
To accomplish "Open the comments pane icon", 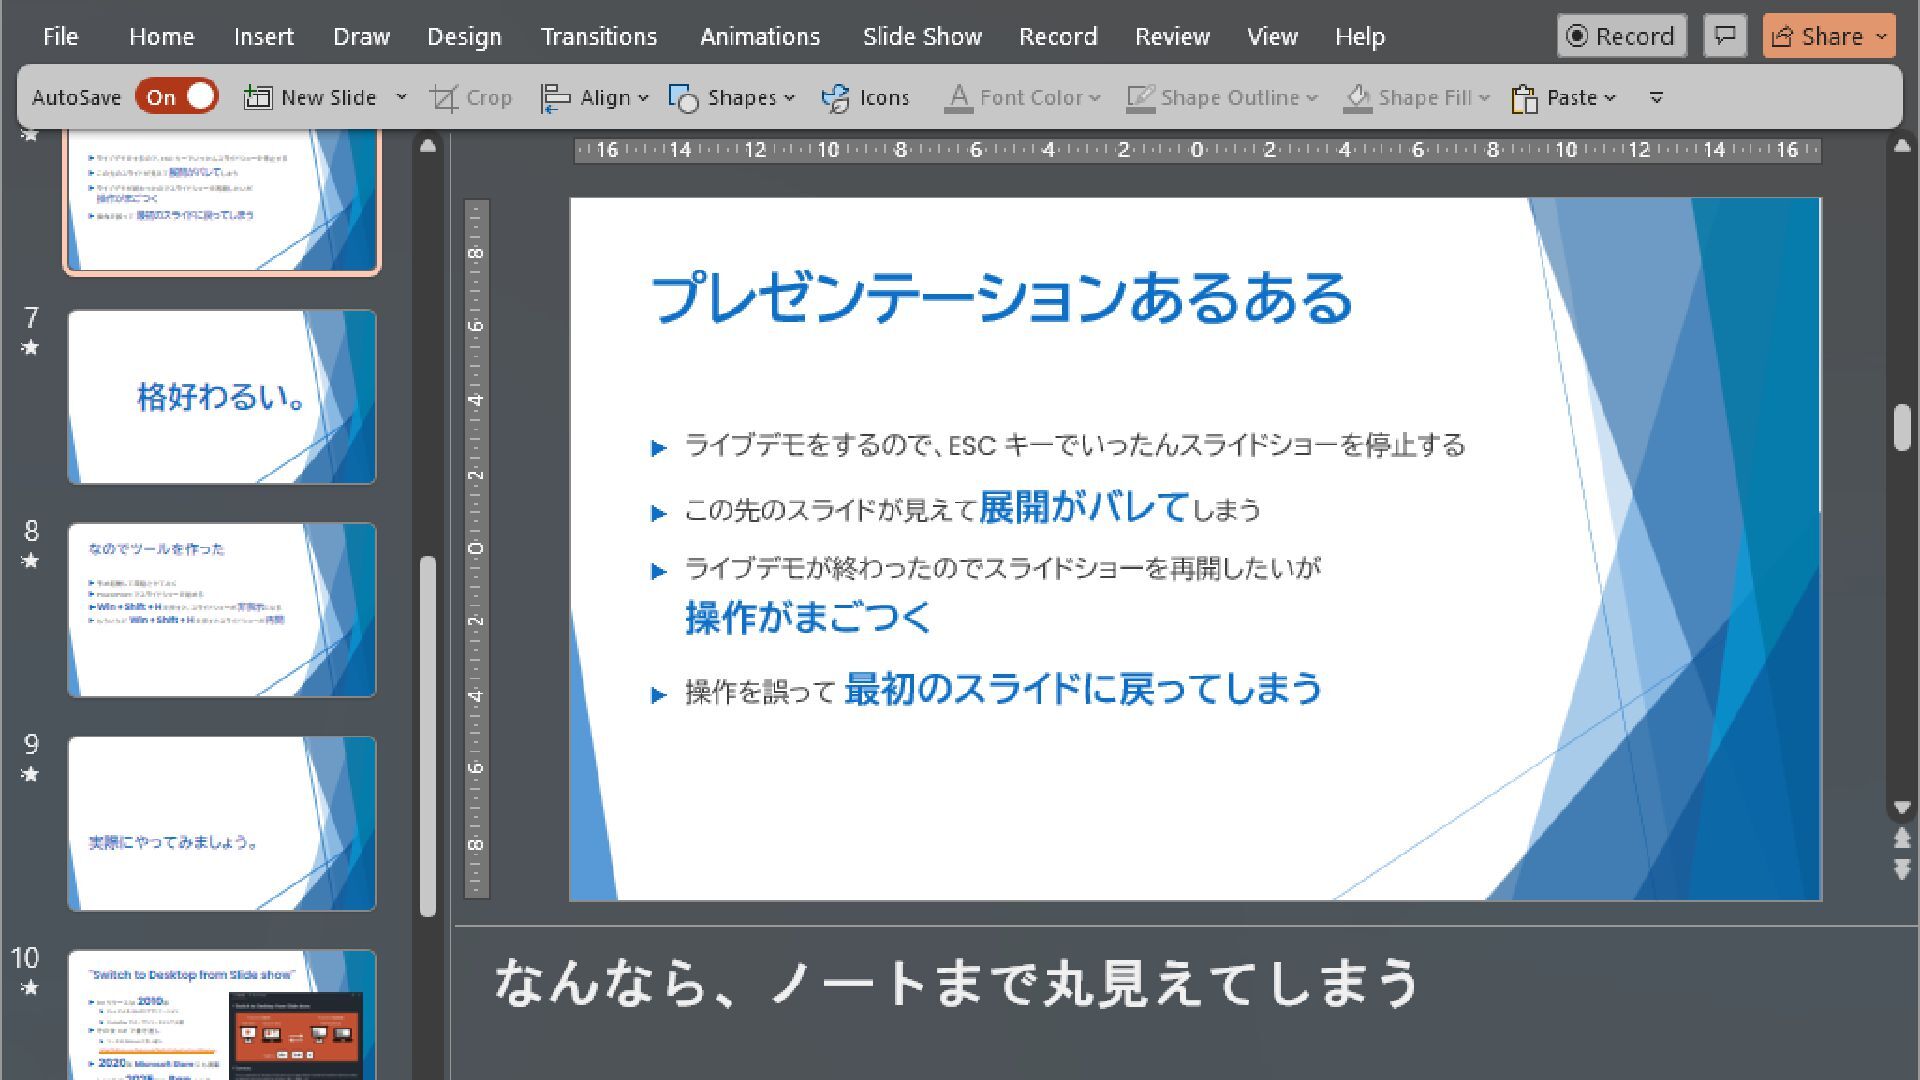I will 1725,36.
